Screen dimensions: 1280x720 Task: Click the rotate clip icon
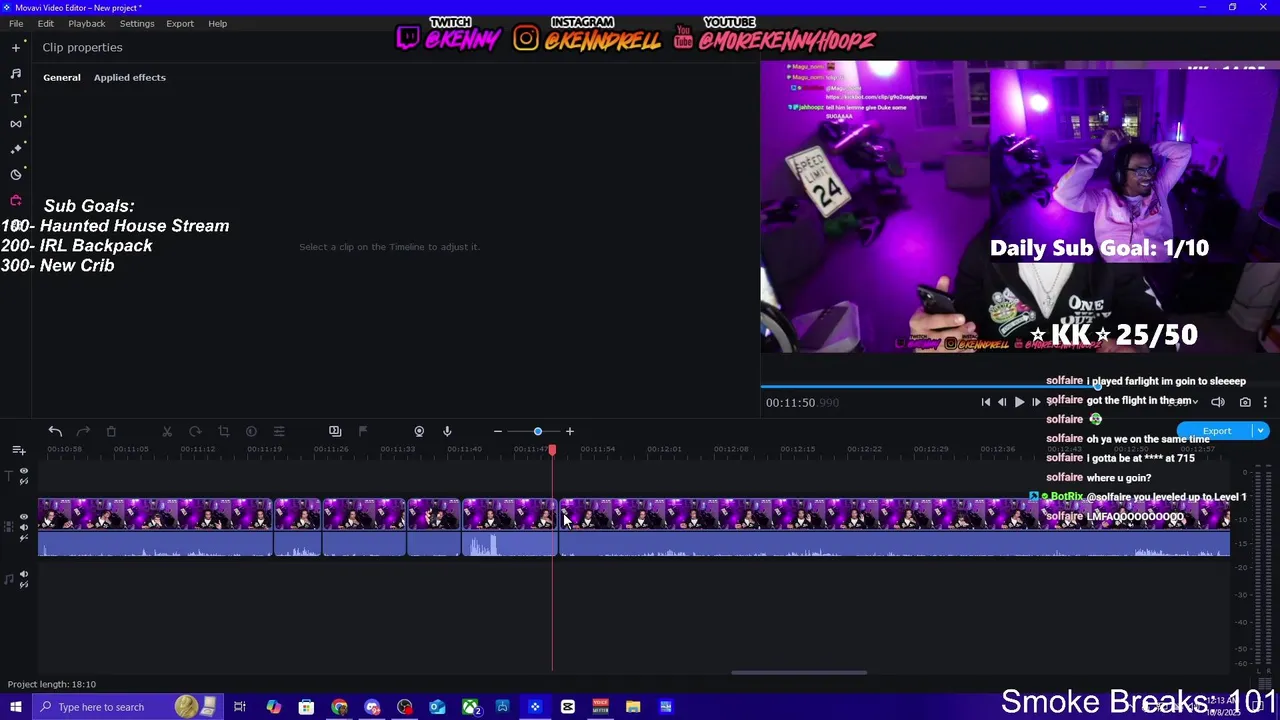point(195,431)
